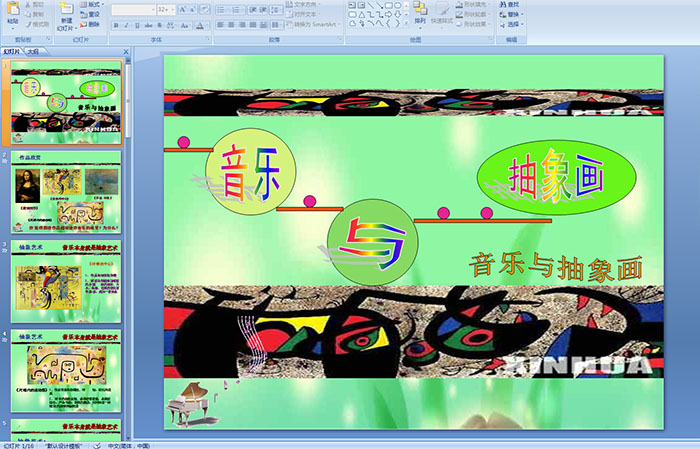The image size is (700, 449).
Task: Open the Layout (版式) dropdown
Action: tap(92, 4)
